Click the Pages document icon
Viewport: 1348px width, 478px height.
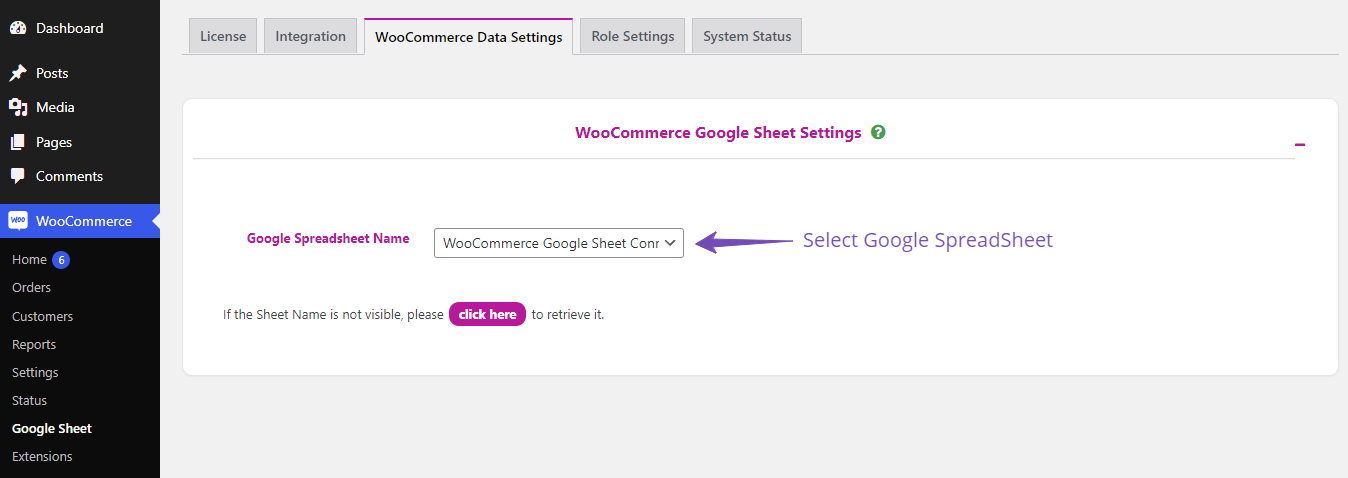click(18, 142)
